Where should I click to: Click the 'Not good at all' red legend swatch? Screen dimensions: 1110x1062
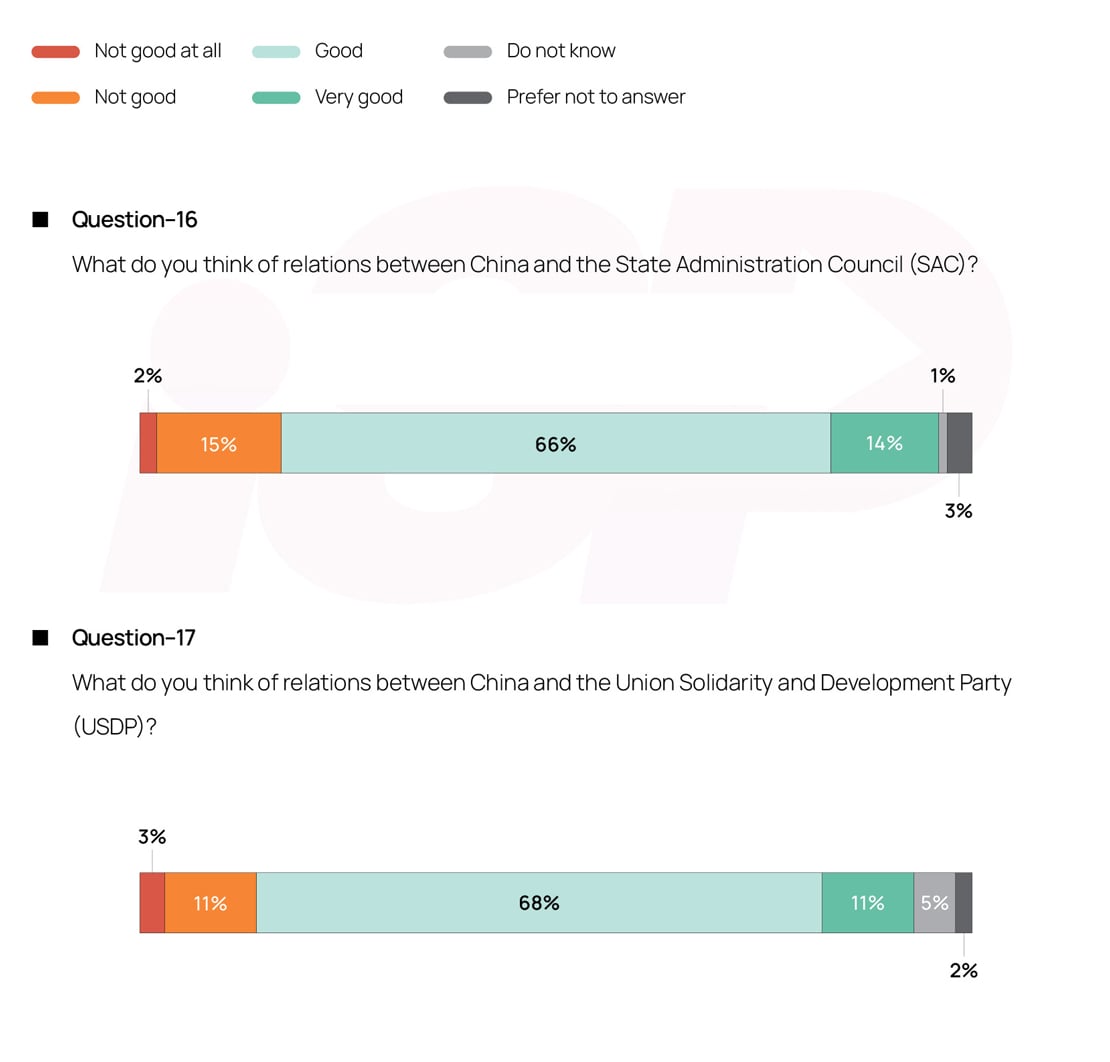pos(56,51)
